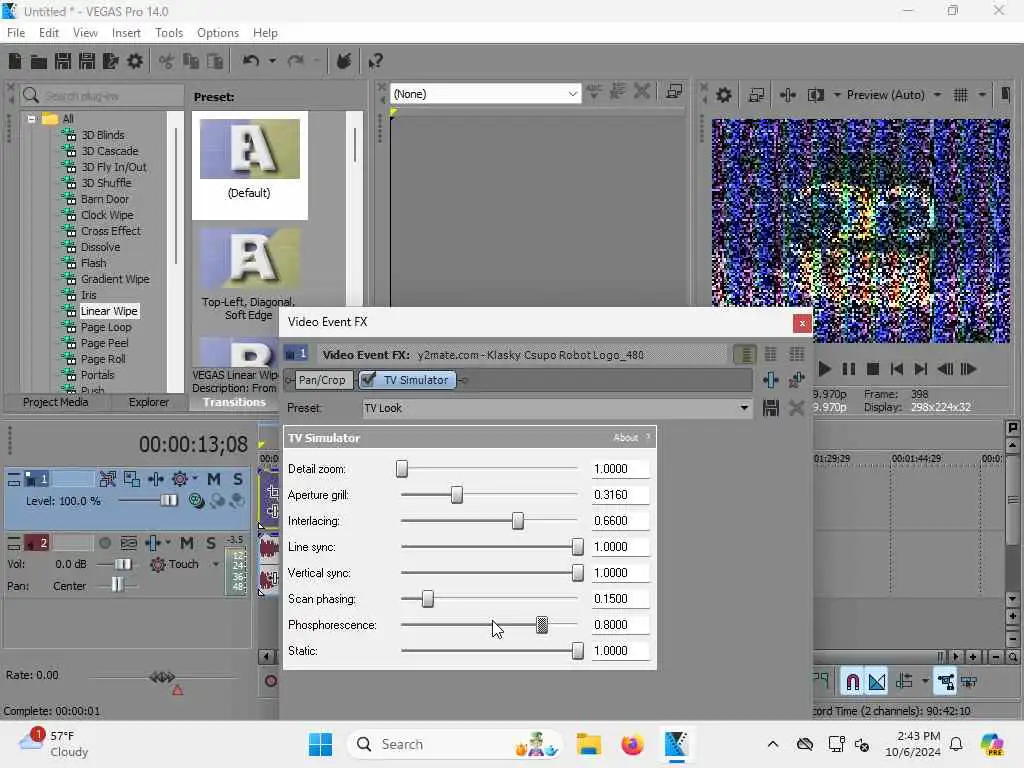Toggle automatic crossfades icon
Viewport: 1024px width, 768px height.
877,682
